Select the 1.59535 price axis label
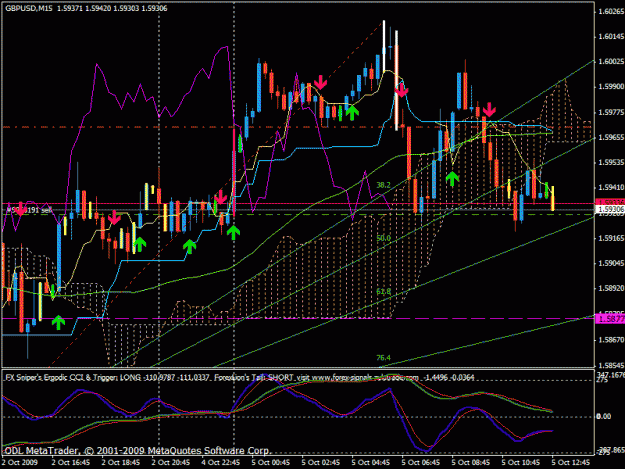This screenshot has width=625, height=469. pos(611,162)
